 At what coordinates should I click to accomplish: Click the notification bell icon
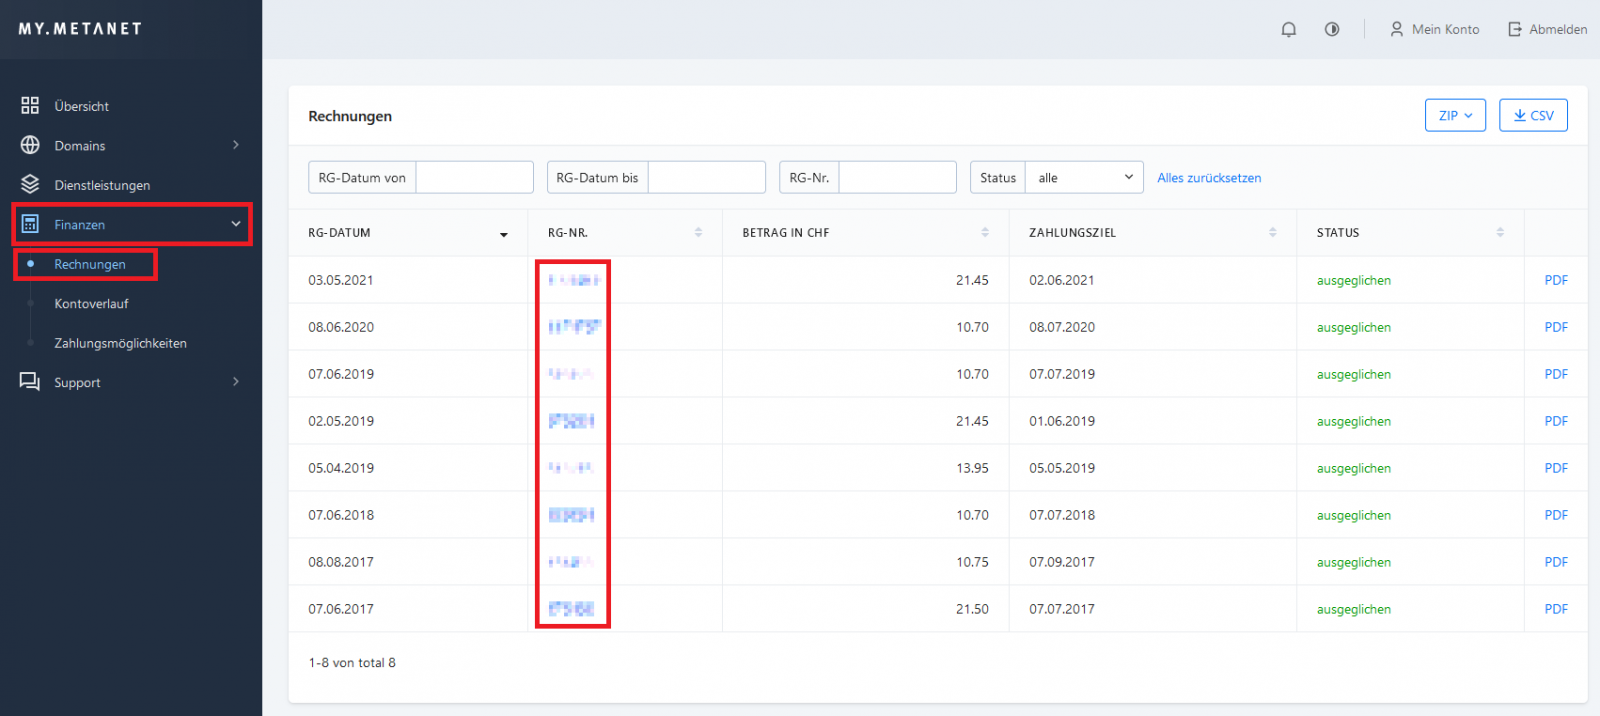1288,30
